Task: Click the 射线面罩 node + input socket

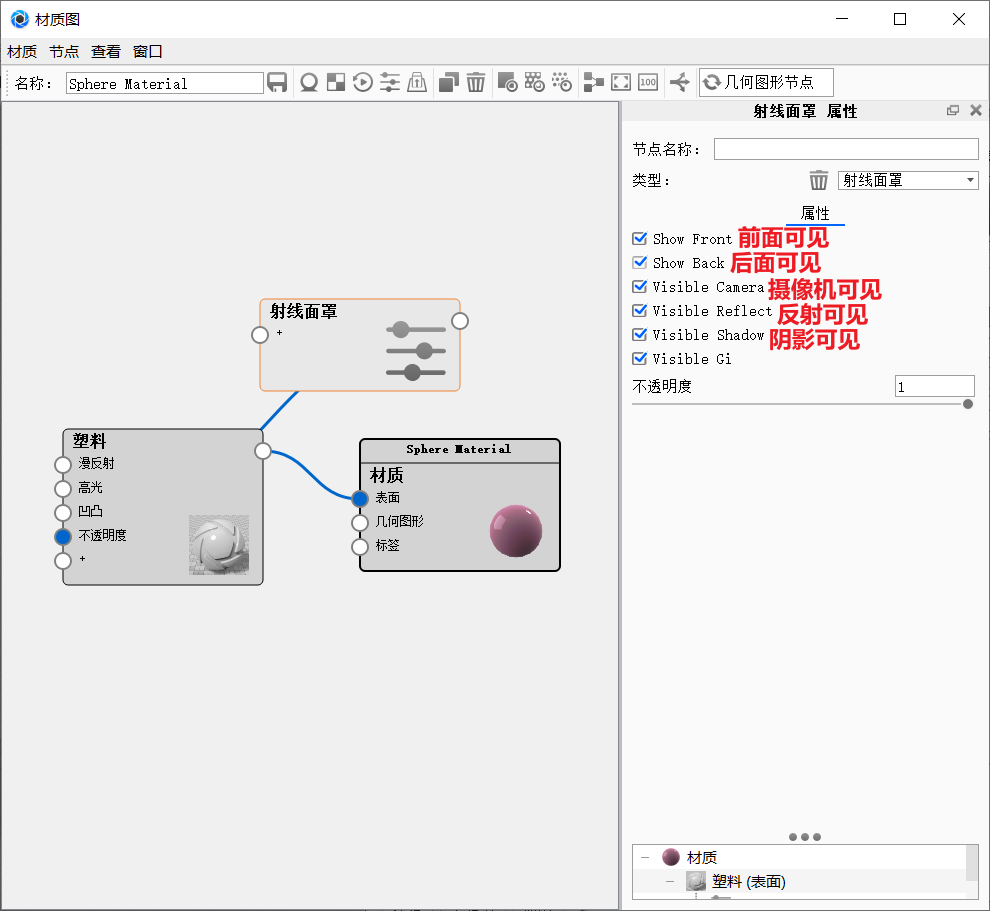Action: [260, 335]
